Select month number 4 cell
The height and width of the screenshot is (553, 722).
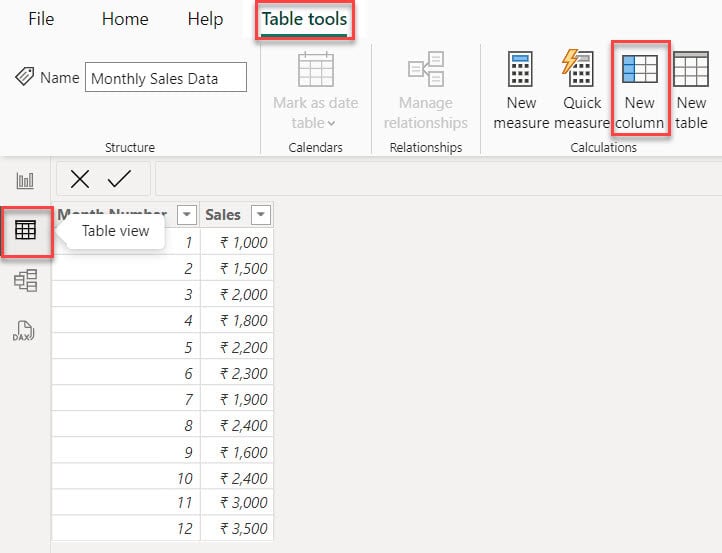tap(126, 320)
